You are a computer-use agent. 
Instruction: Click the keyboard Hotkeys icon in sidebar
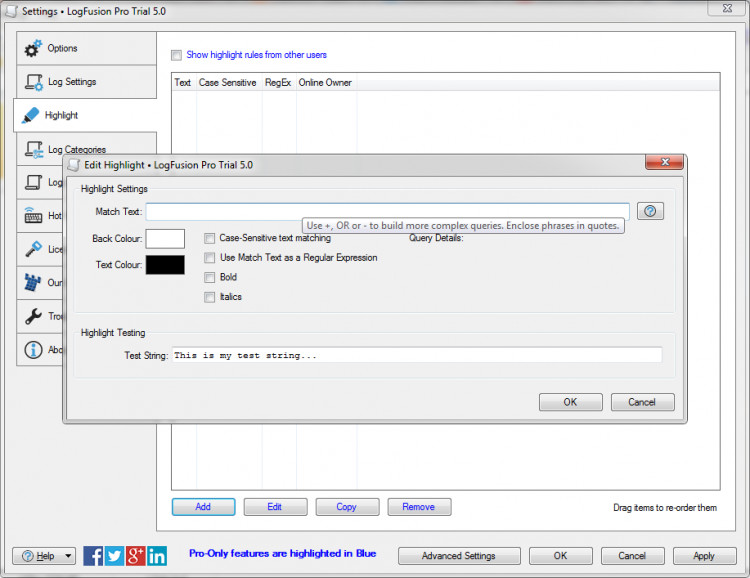[33, 216]
